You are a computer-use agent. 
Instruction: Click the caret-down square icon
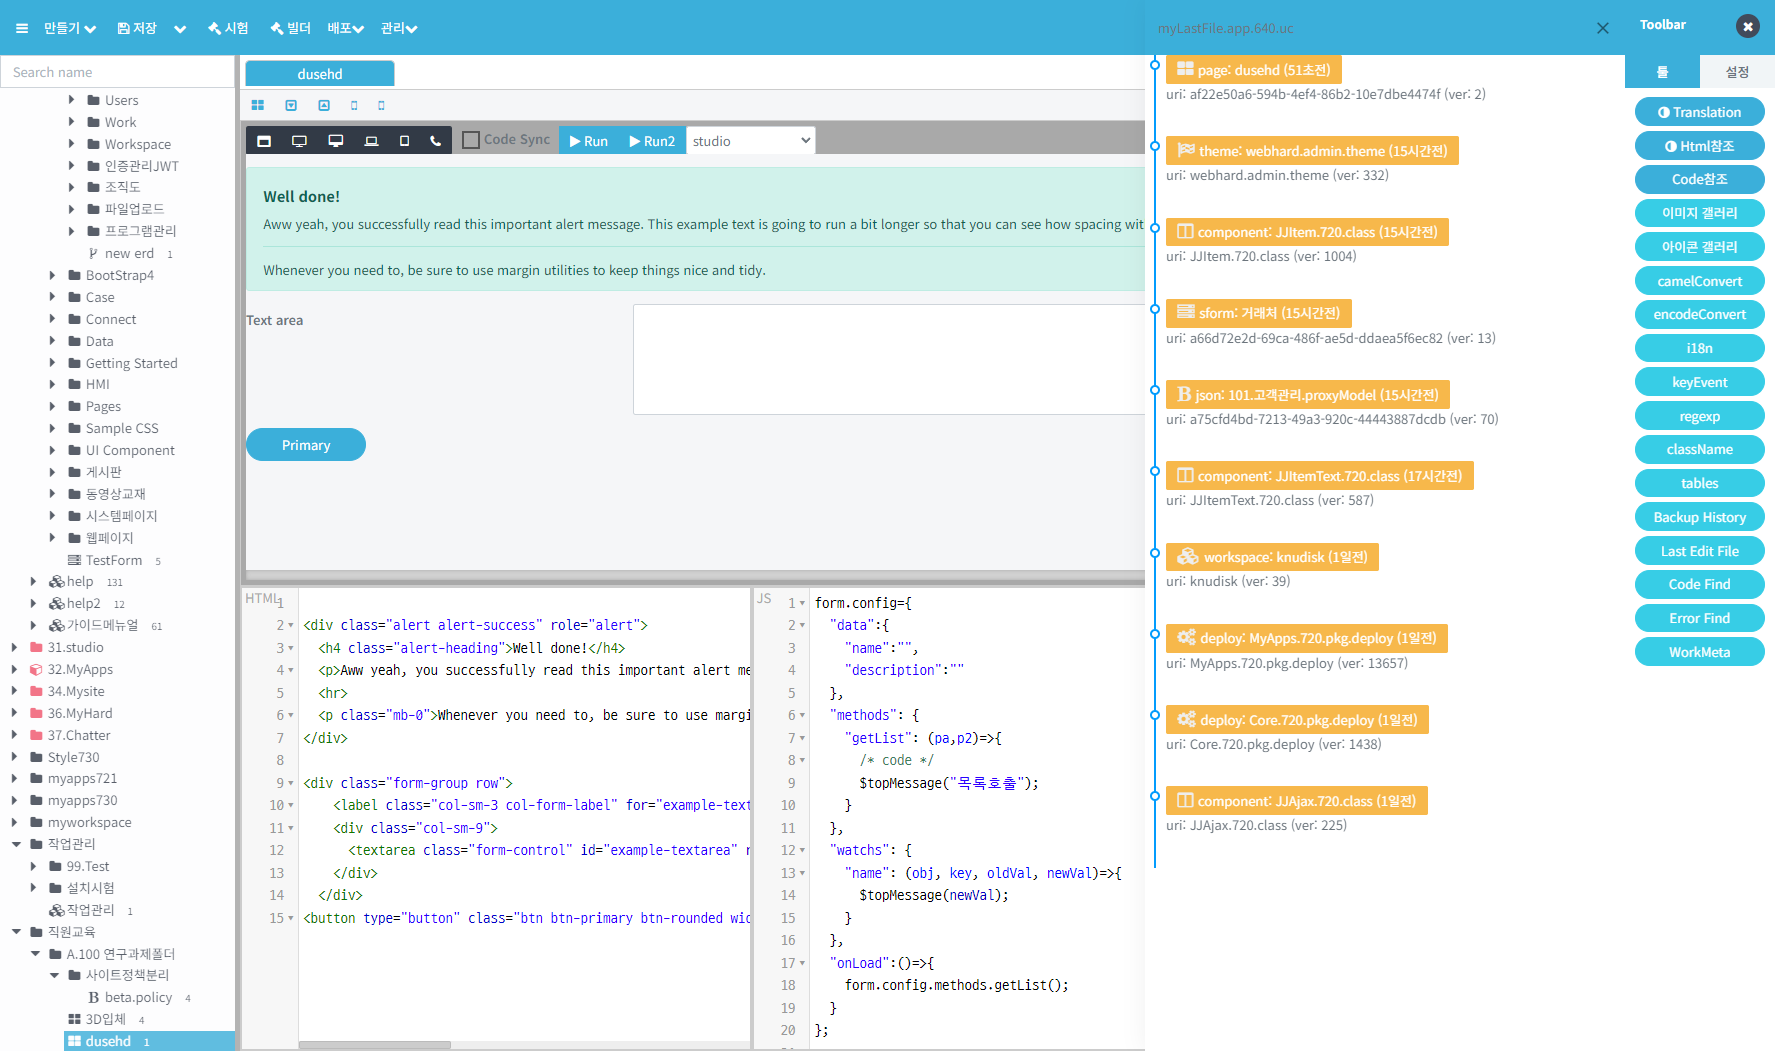point(291,105)
